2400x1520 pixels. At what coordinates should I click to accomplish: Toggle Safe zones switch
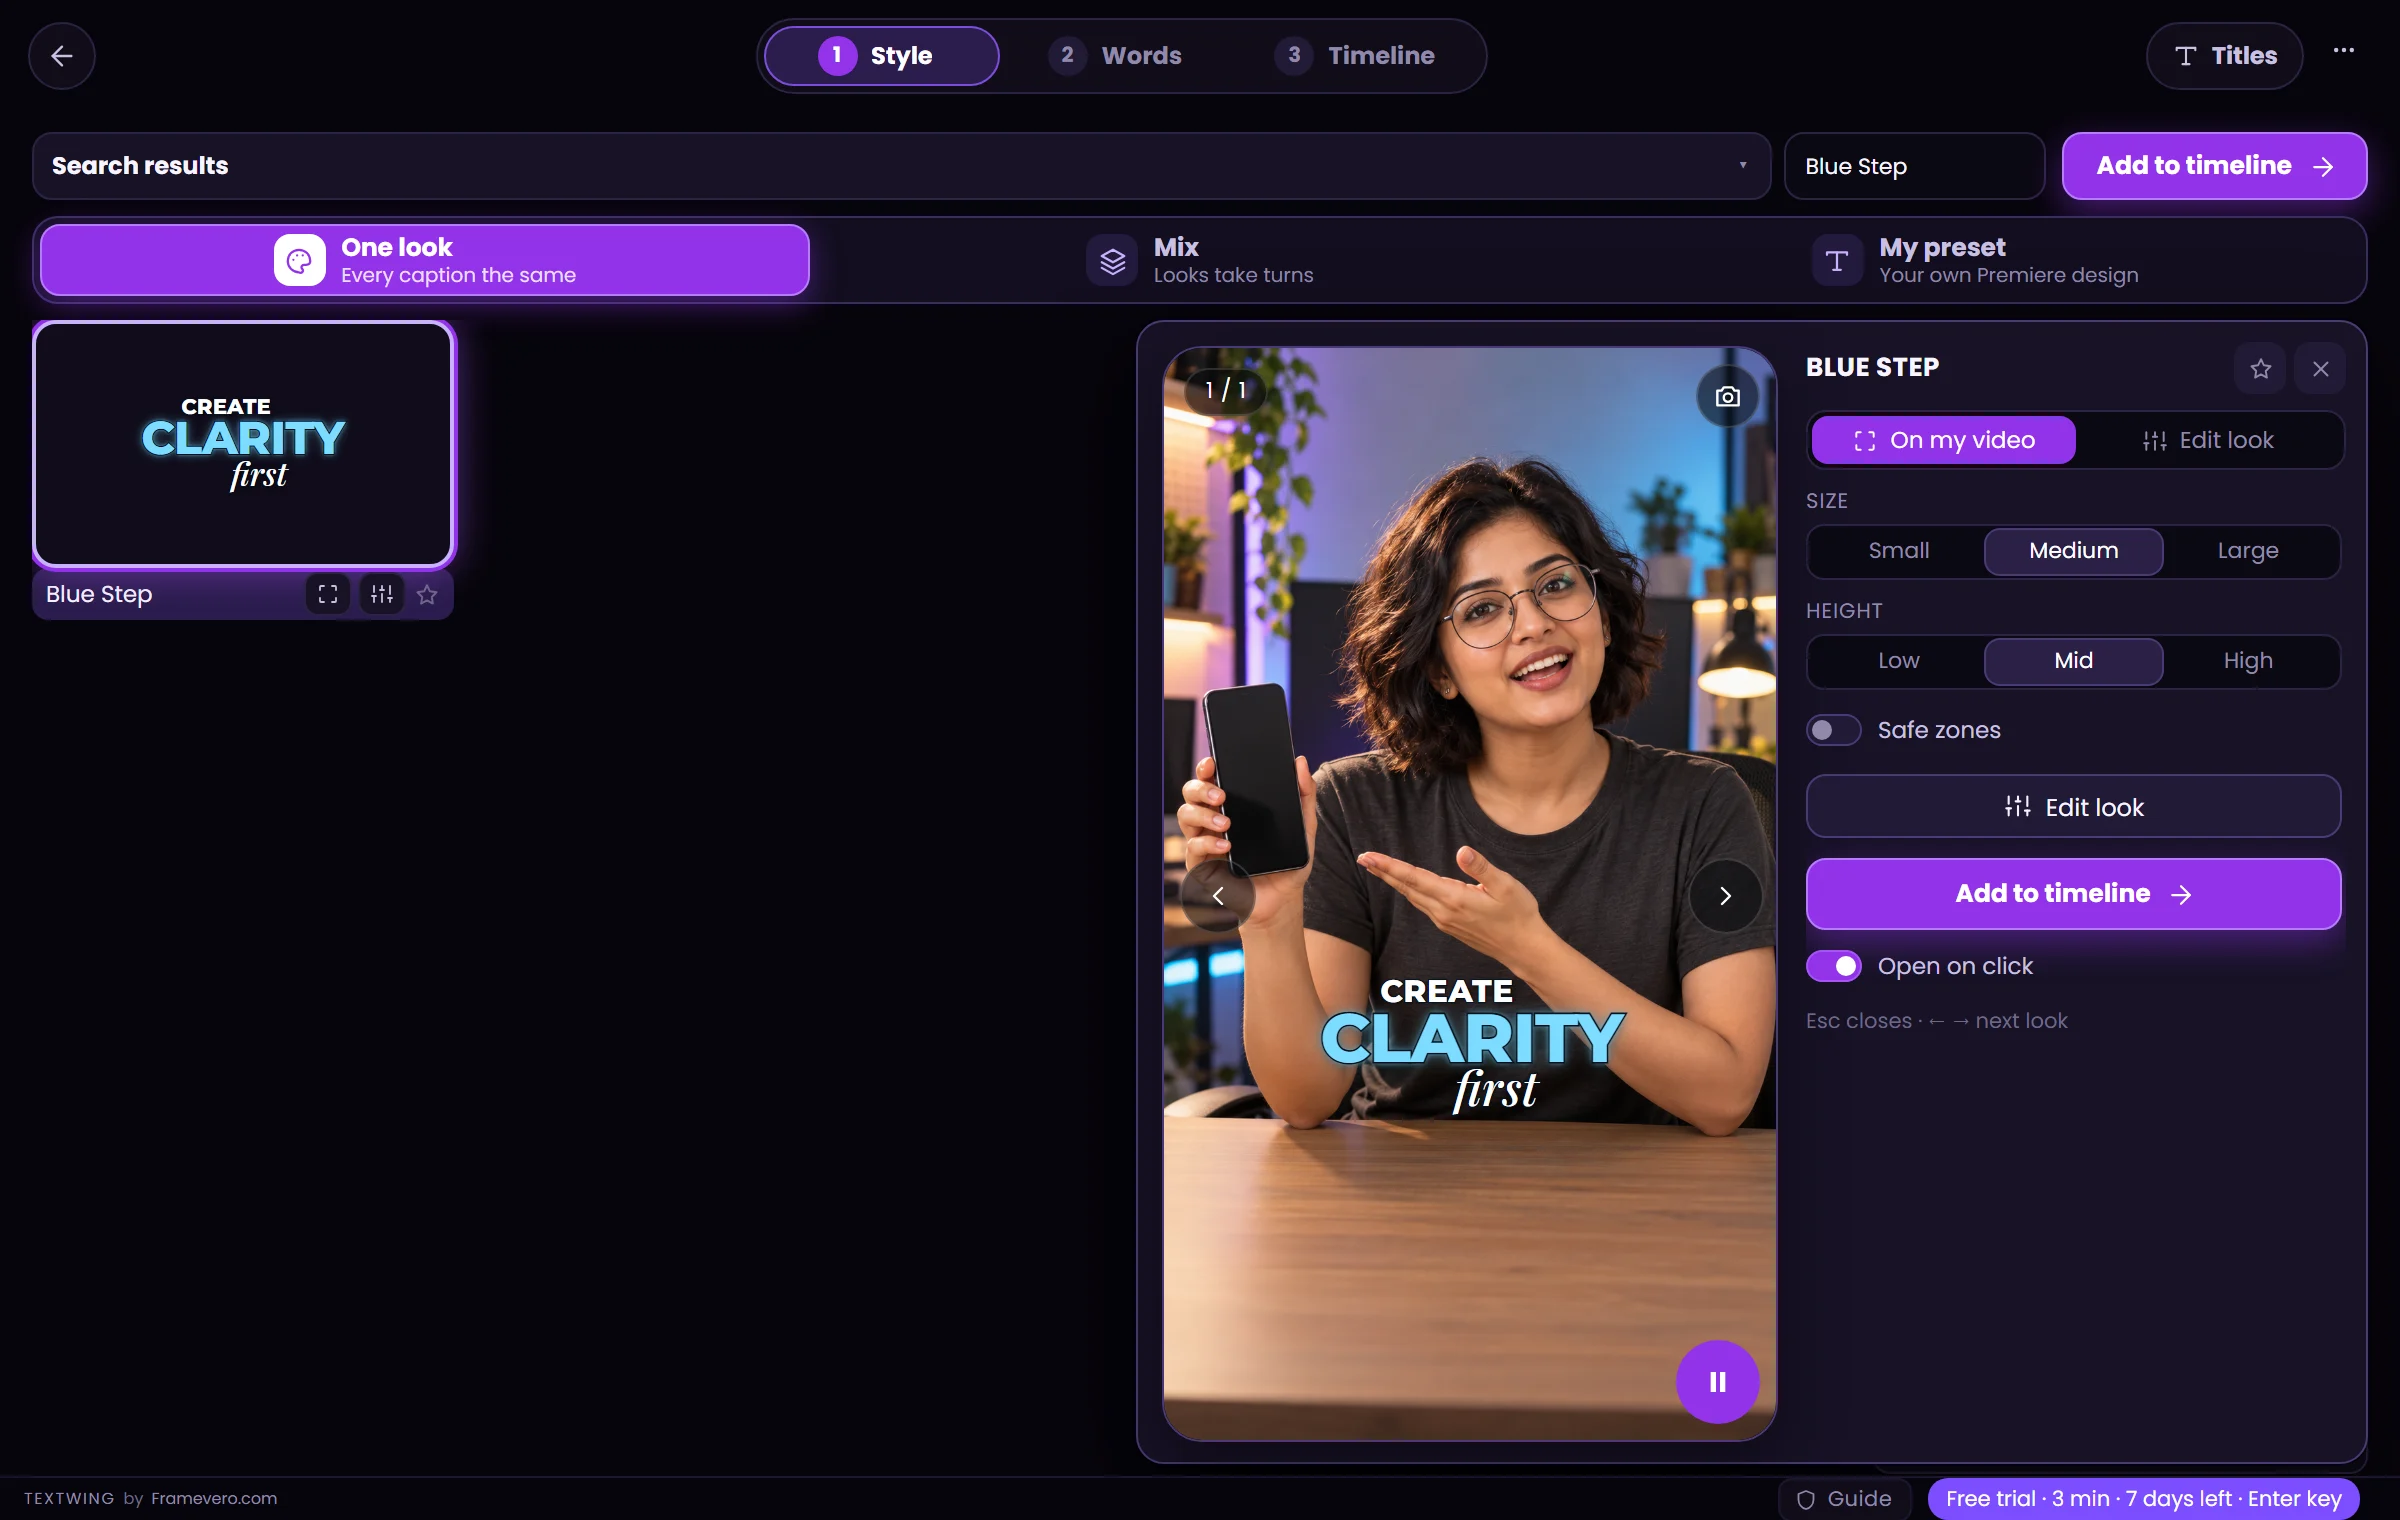coord(1833,730)
